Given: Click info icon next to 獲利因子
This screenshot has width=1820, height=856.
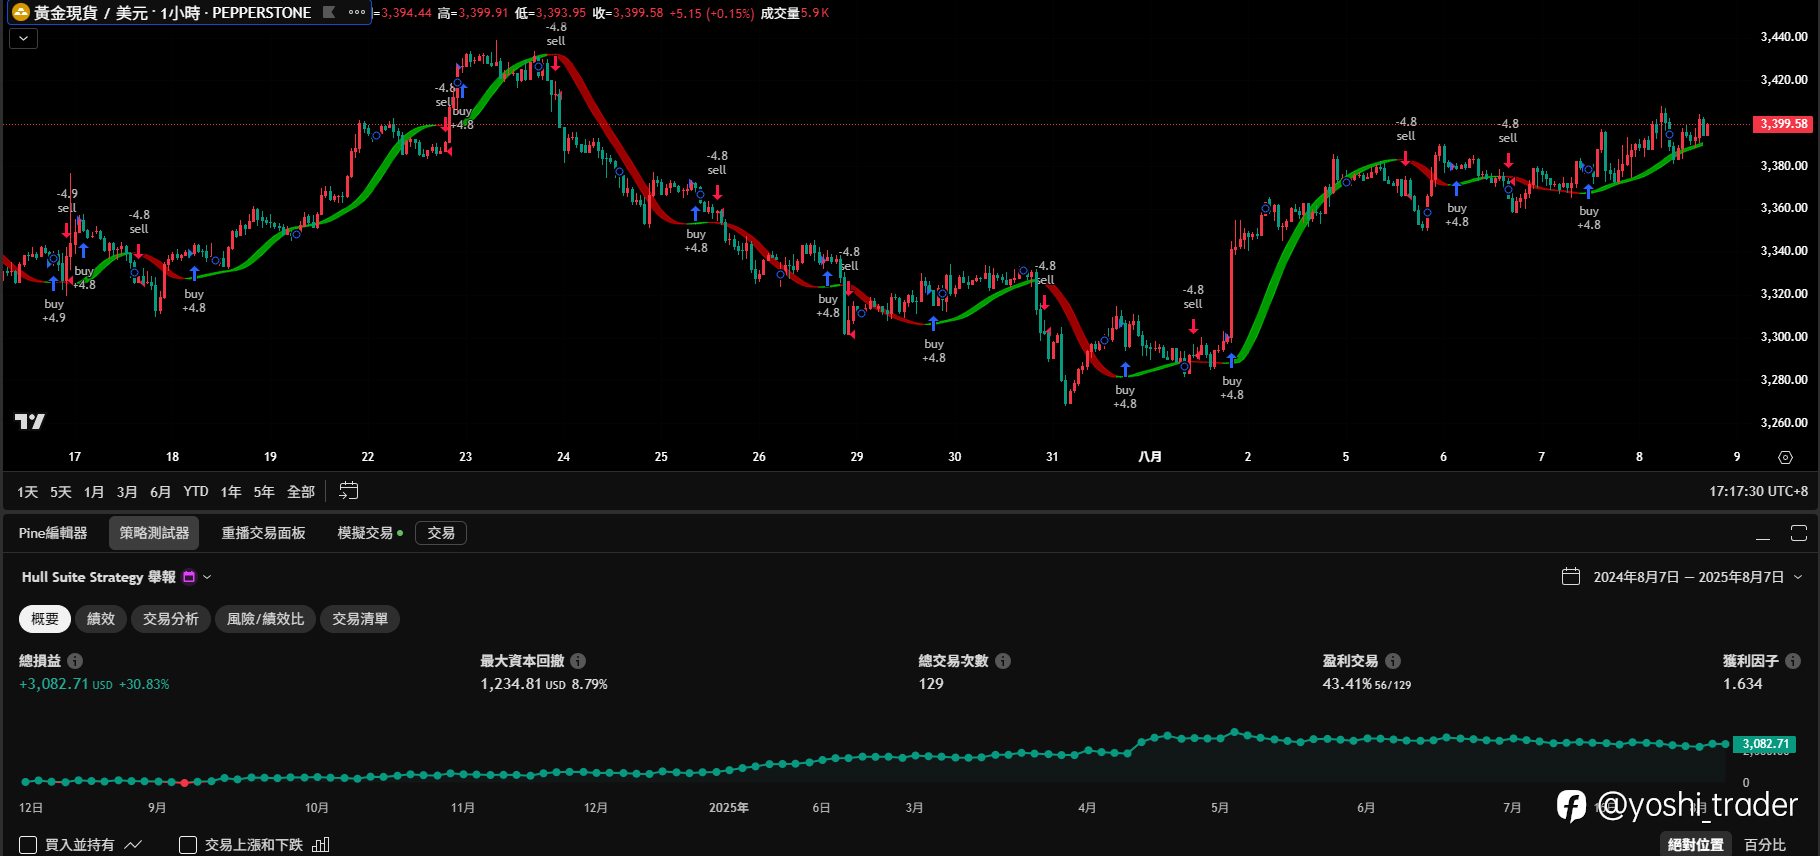Looking at the screenshot, I should (1793, 661).
